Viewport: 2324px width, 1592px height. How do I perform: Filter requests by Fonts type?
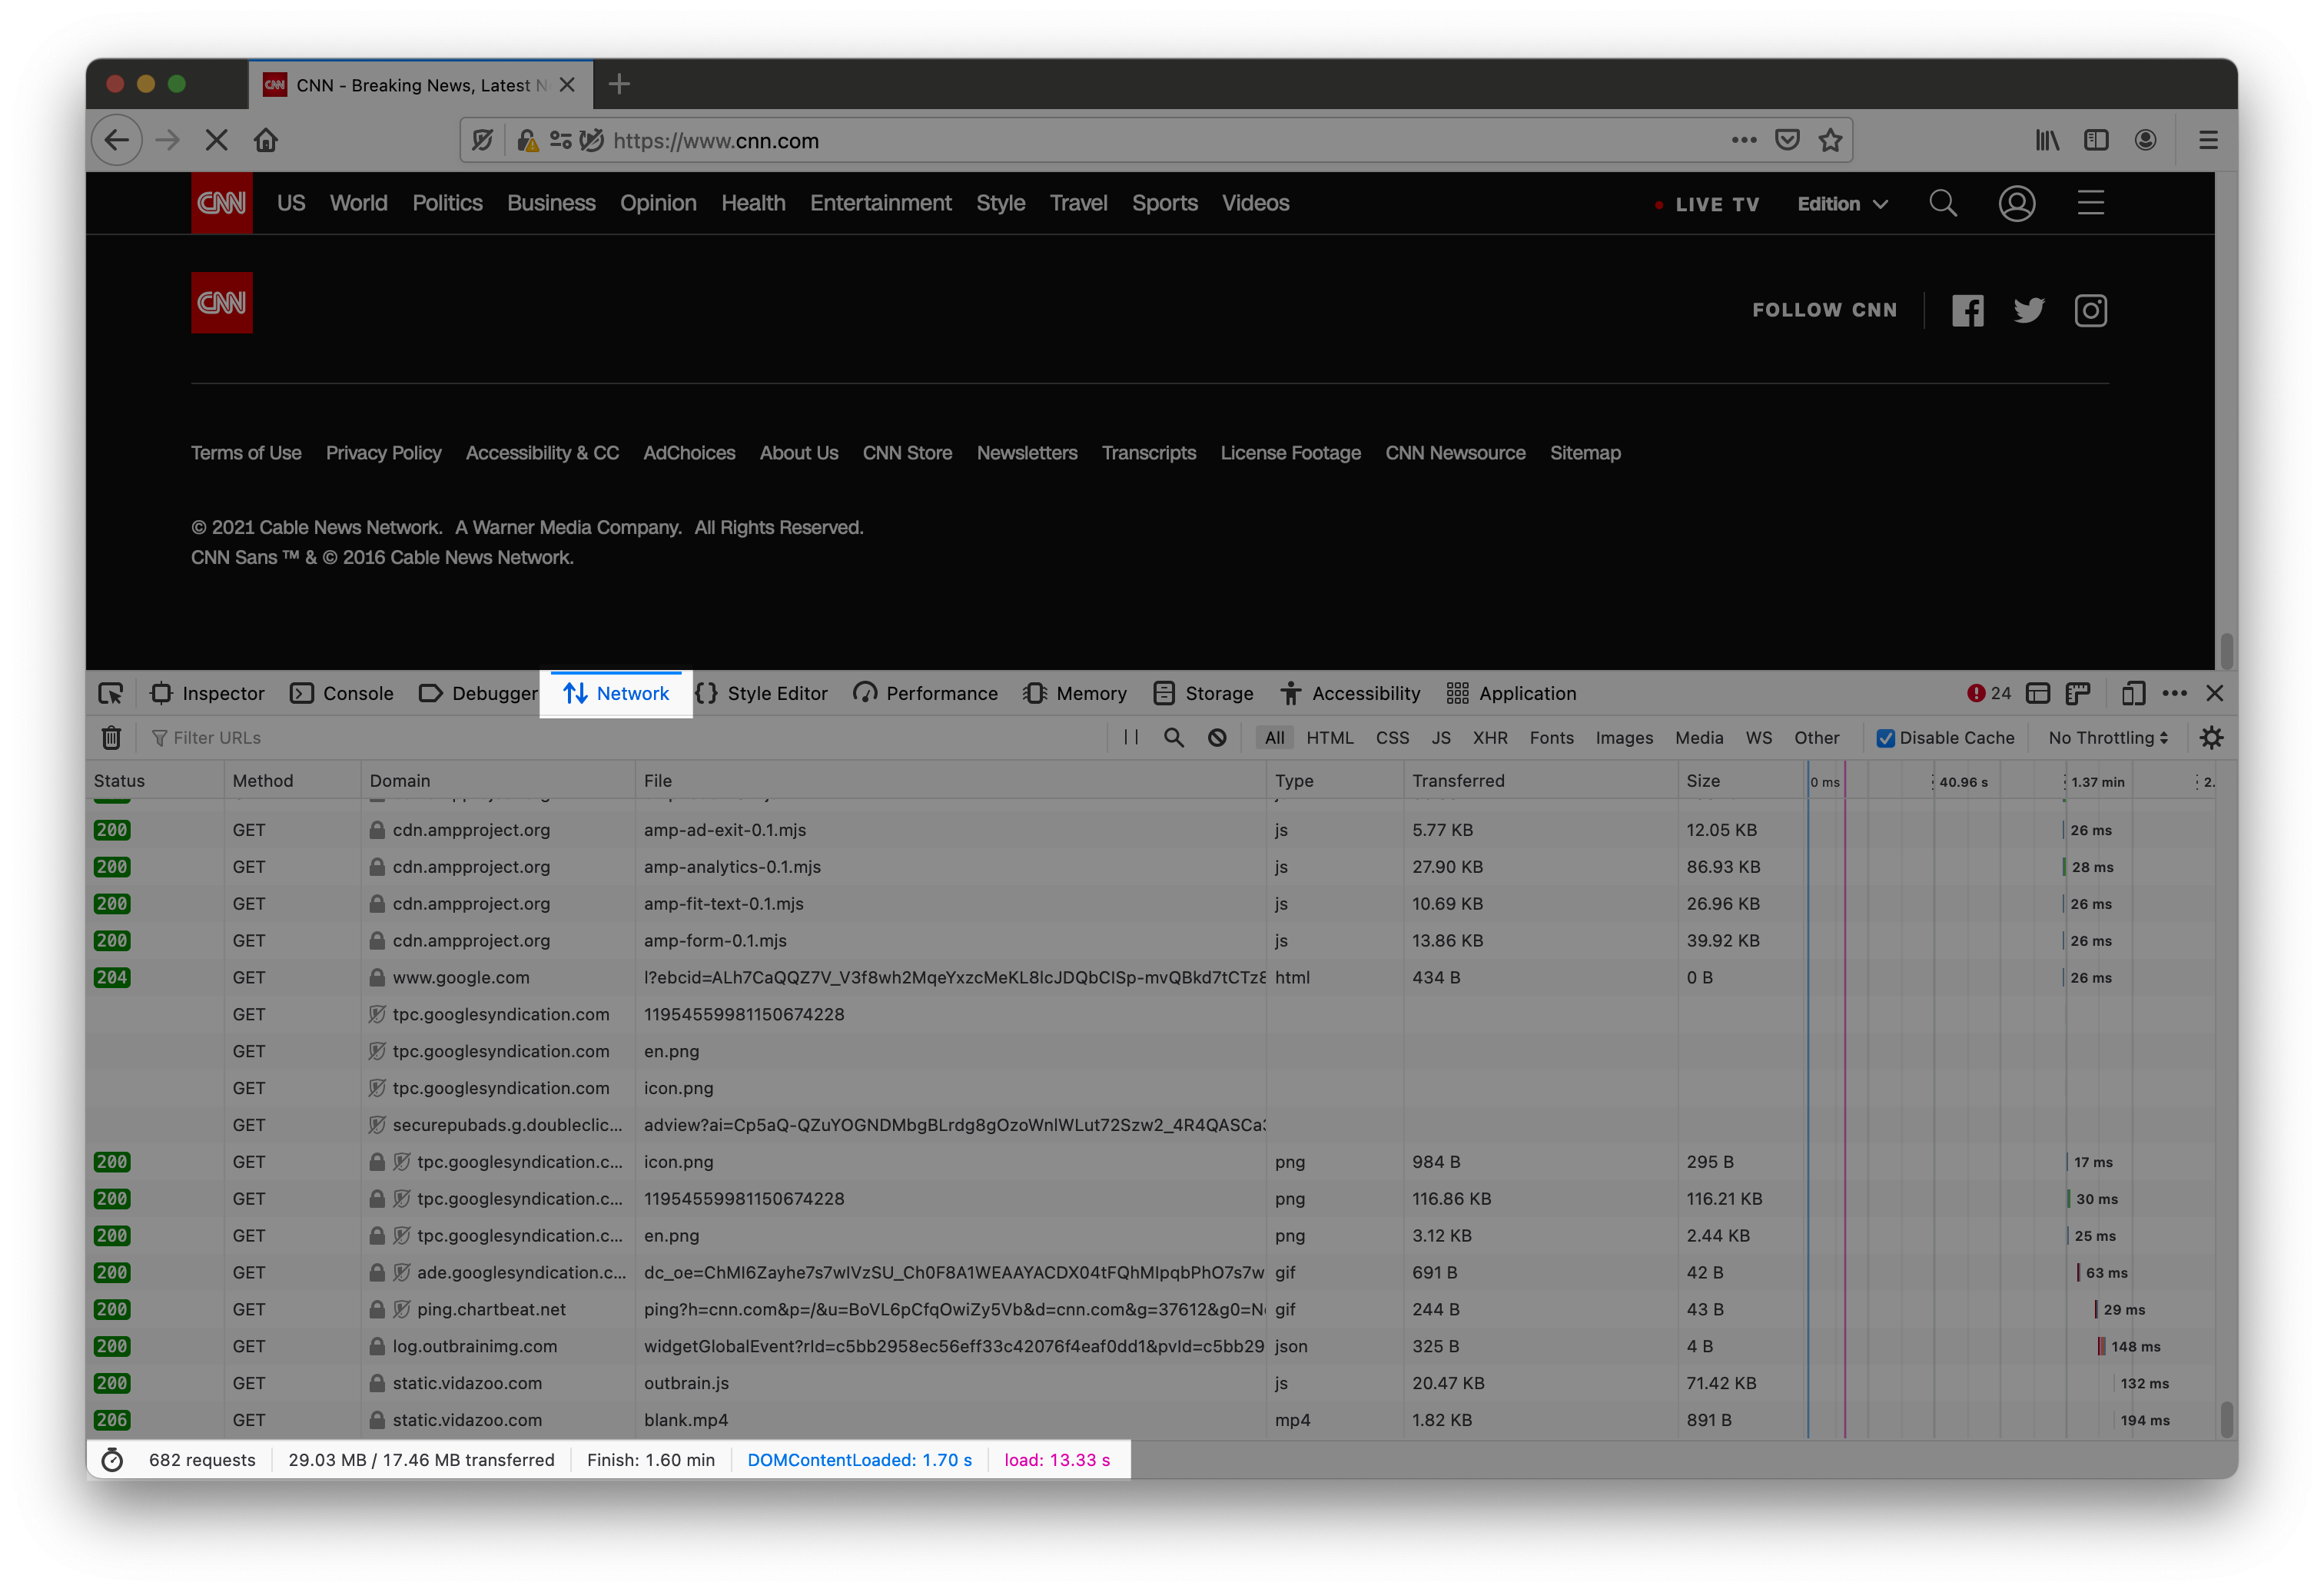pyautogui.click(x=1551, y=738)
